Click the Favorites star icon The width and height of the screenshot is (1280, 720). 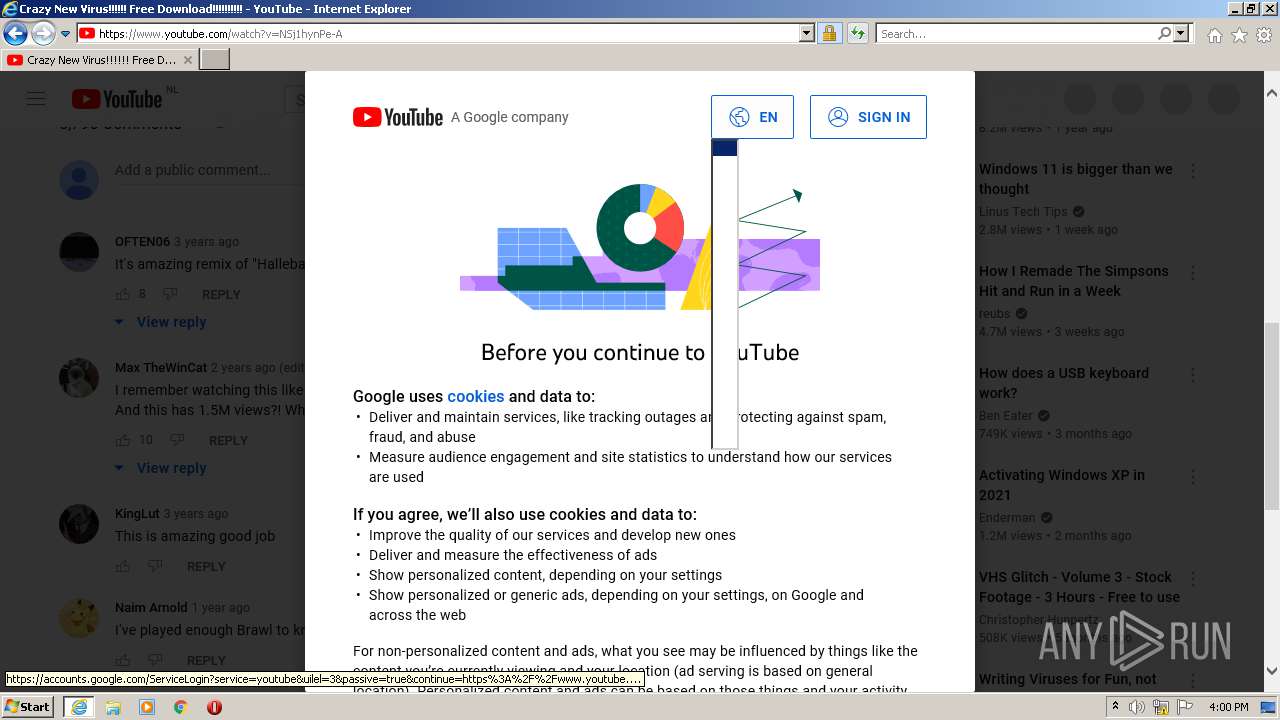pyautogui.click(x=1239, y=35)
